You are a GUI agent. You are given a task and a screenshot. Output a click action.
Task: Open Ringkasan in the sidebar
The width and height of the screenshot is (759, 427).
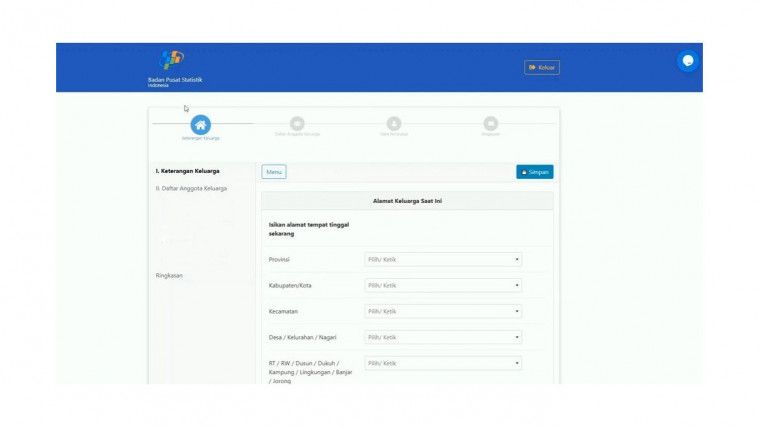[x=169, y=275]
